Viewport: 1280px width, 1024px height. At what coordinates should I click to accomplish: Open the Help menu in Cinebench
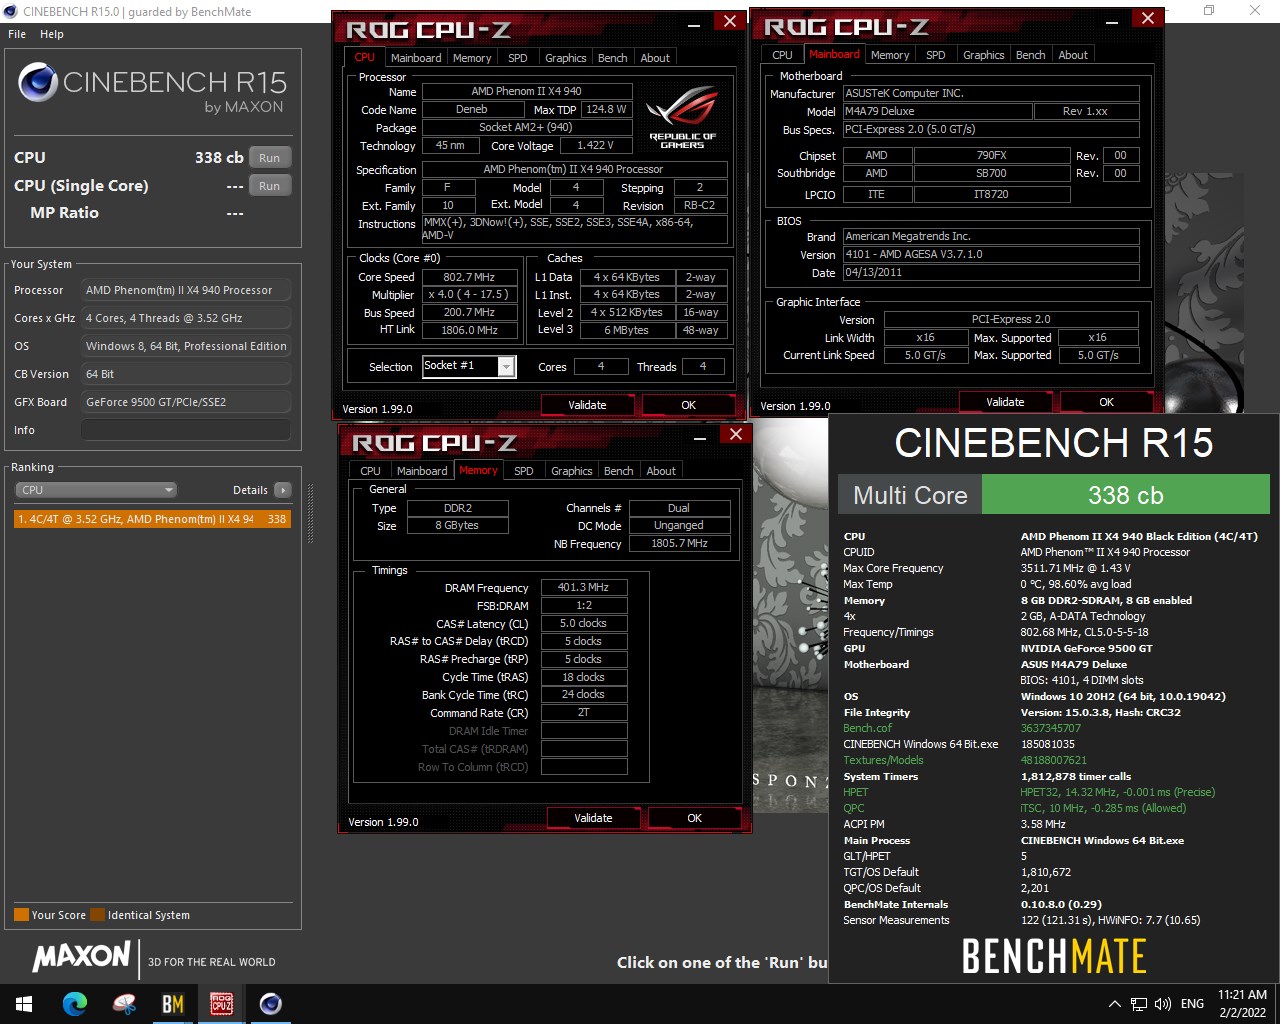point(52,34)
